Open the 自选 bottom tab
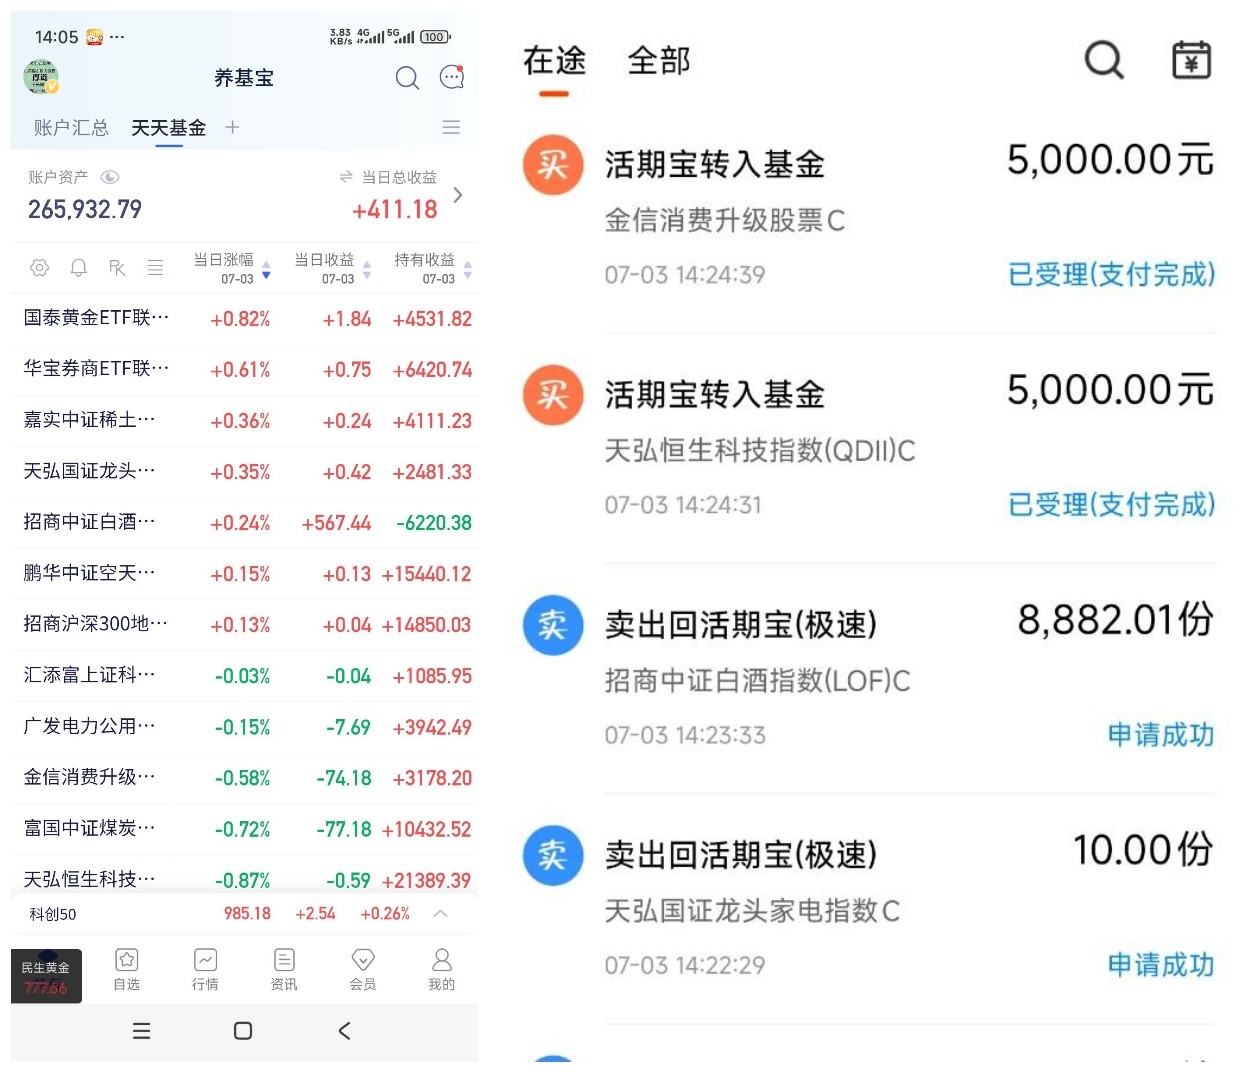Image resolution: width=1258 pixels, height=1072 pixels. [x=126, y=969]
